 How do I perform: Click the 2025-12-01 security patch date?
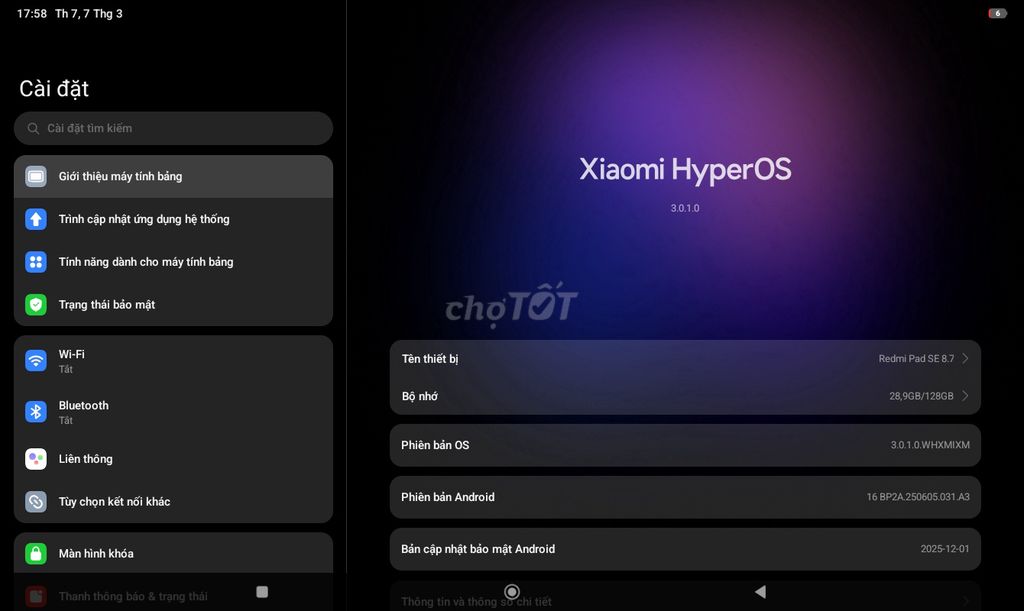945,549
